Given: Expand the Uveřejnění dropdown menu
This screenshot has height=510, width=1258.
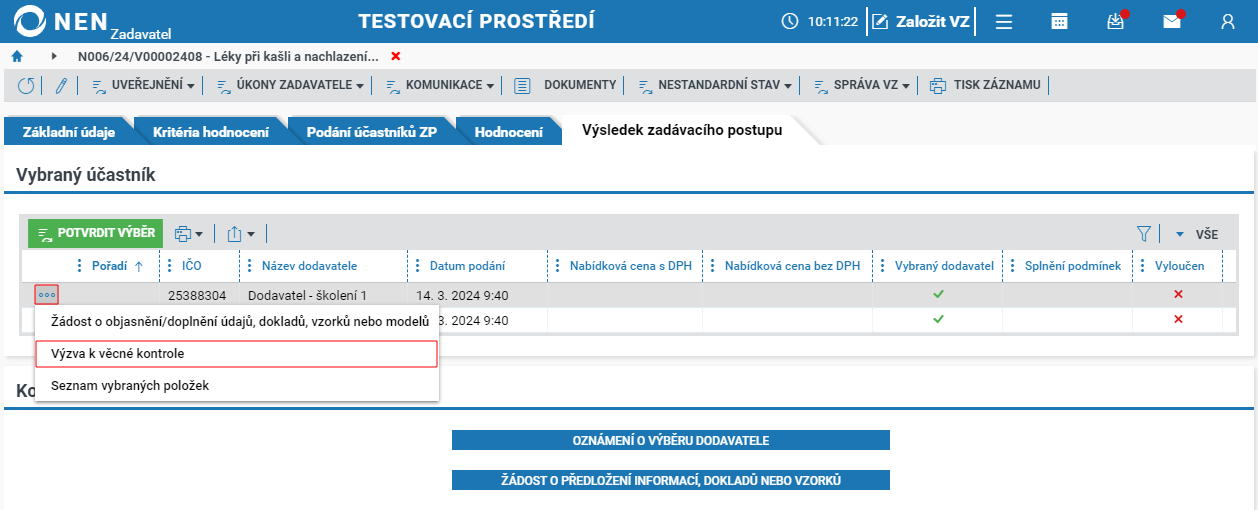Looking at the screenshot, I should pos(144,85).
